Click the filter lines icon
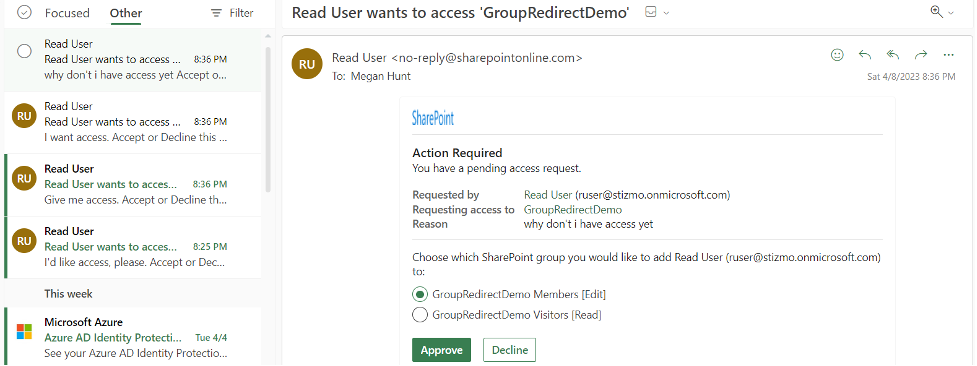 click(216, 12)
